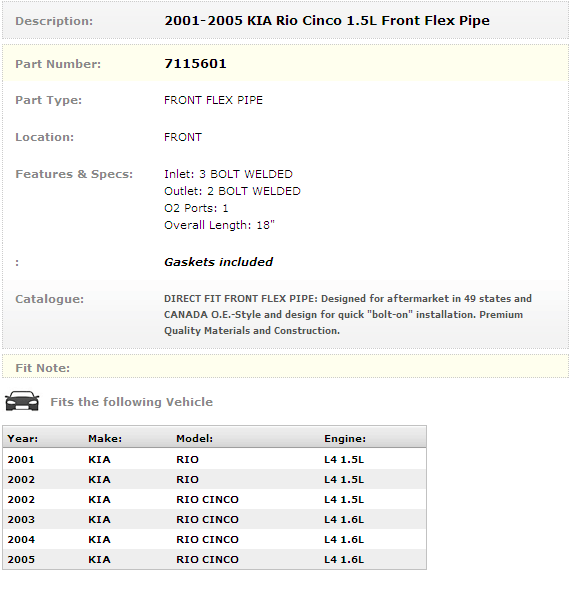
Task: Click the RIO model cell in 2001 row
Action: coord(187,459)
